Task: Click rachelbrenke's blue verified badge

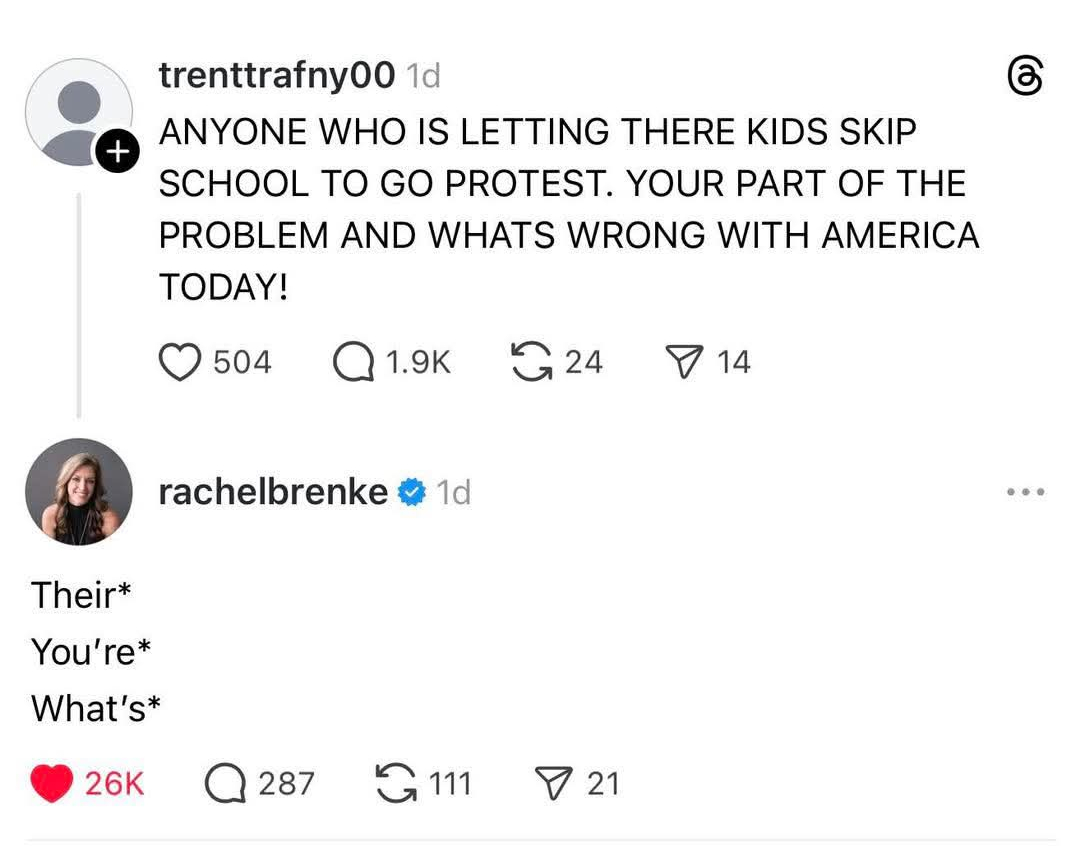Action: click(411, 492)
